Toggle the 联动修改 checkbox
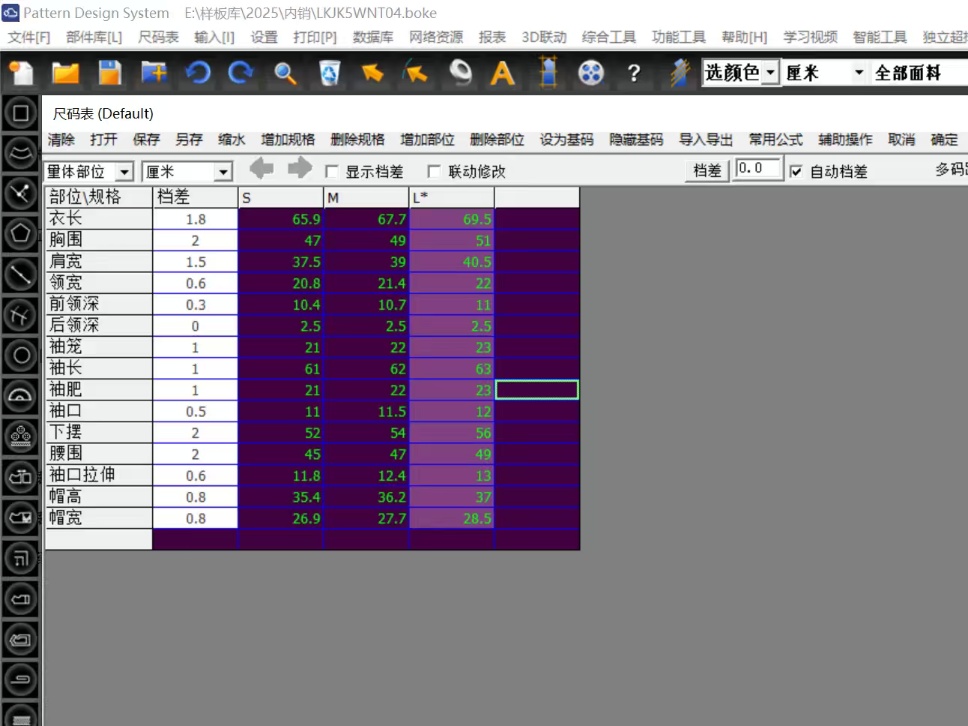 pyautogui.click(x=434, y=172)
